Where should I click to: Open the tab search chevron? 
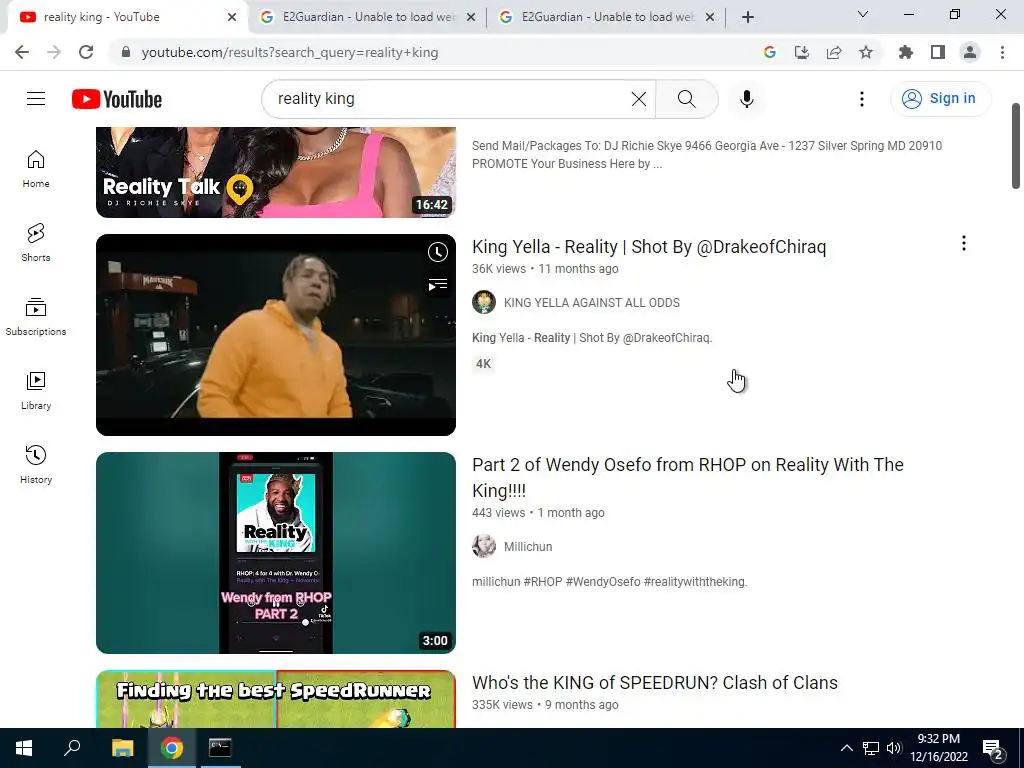pyautogui.click(x=863, y=14)
